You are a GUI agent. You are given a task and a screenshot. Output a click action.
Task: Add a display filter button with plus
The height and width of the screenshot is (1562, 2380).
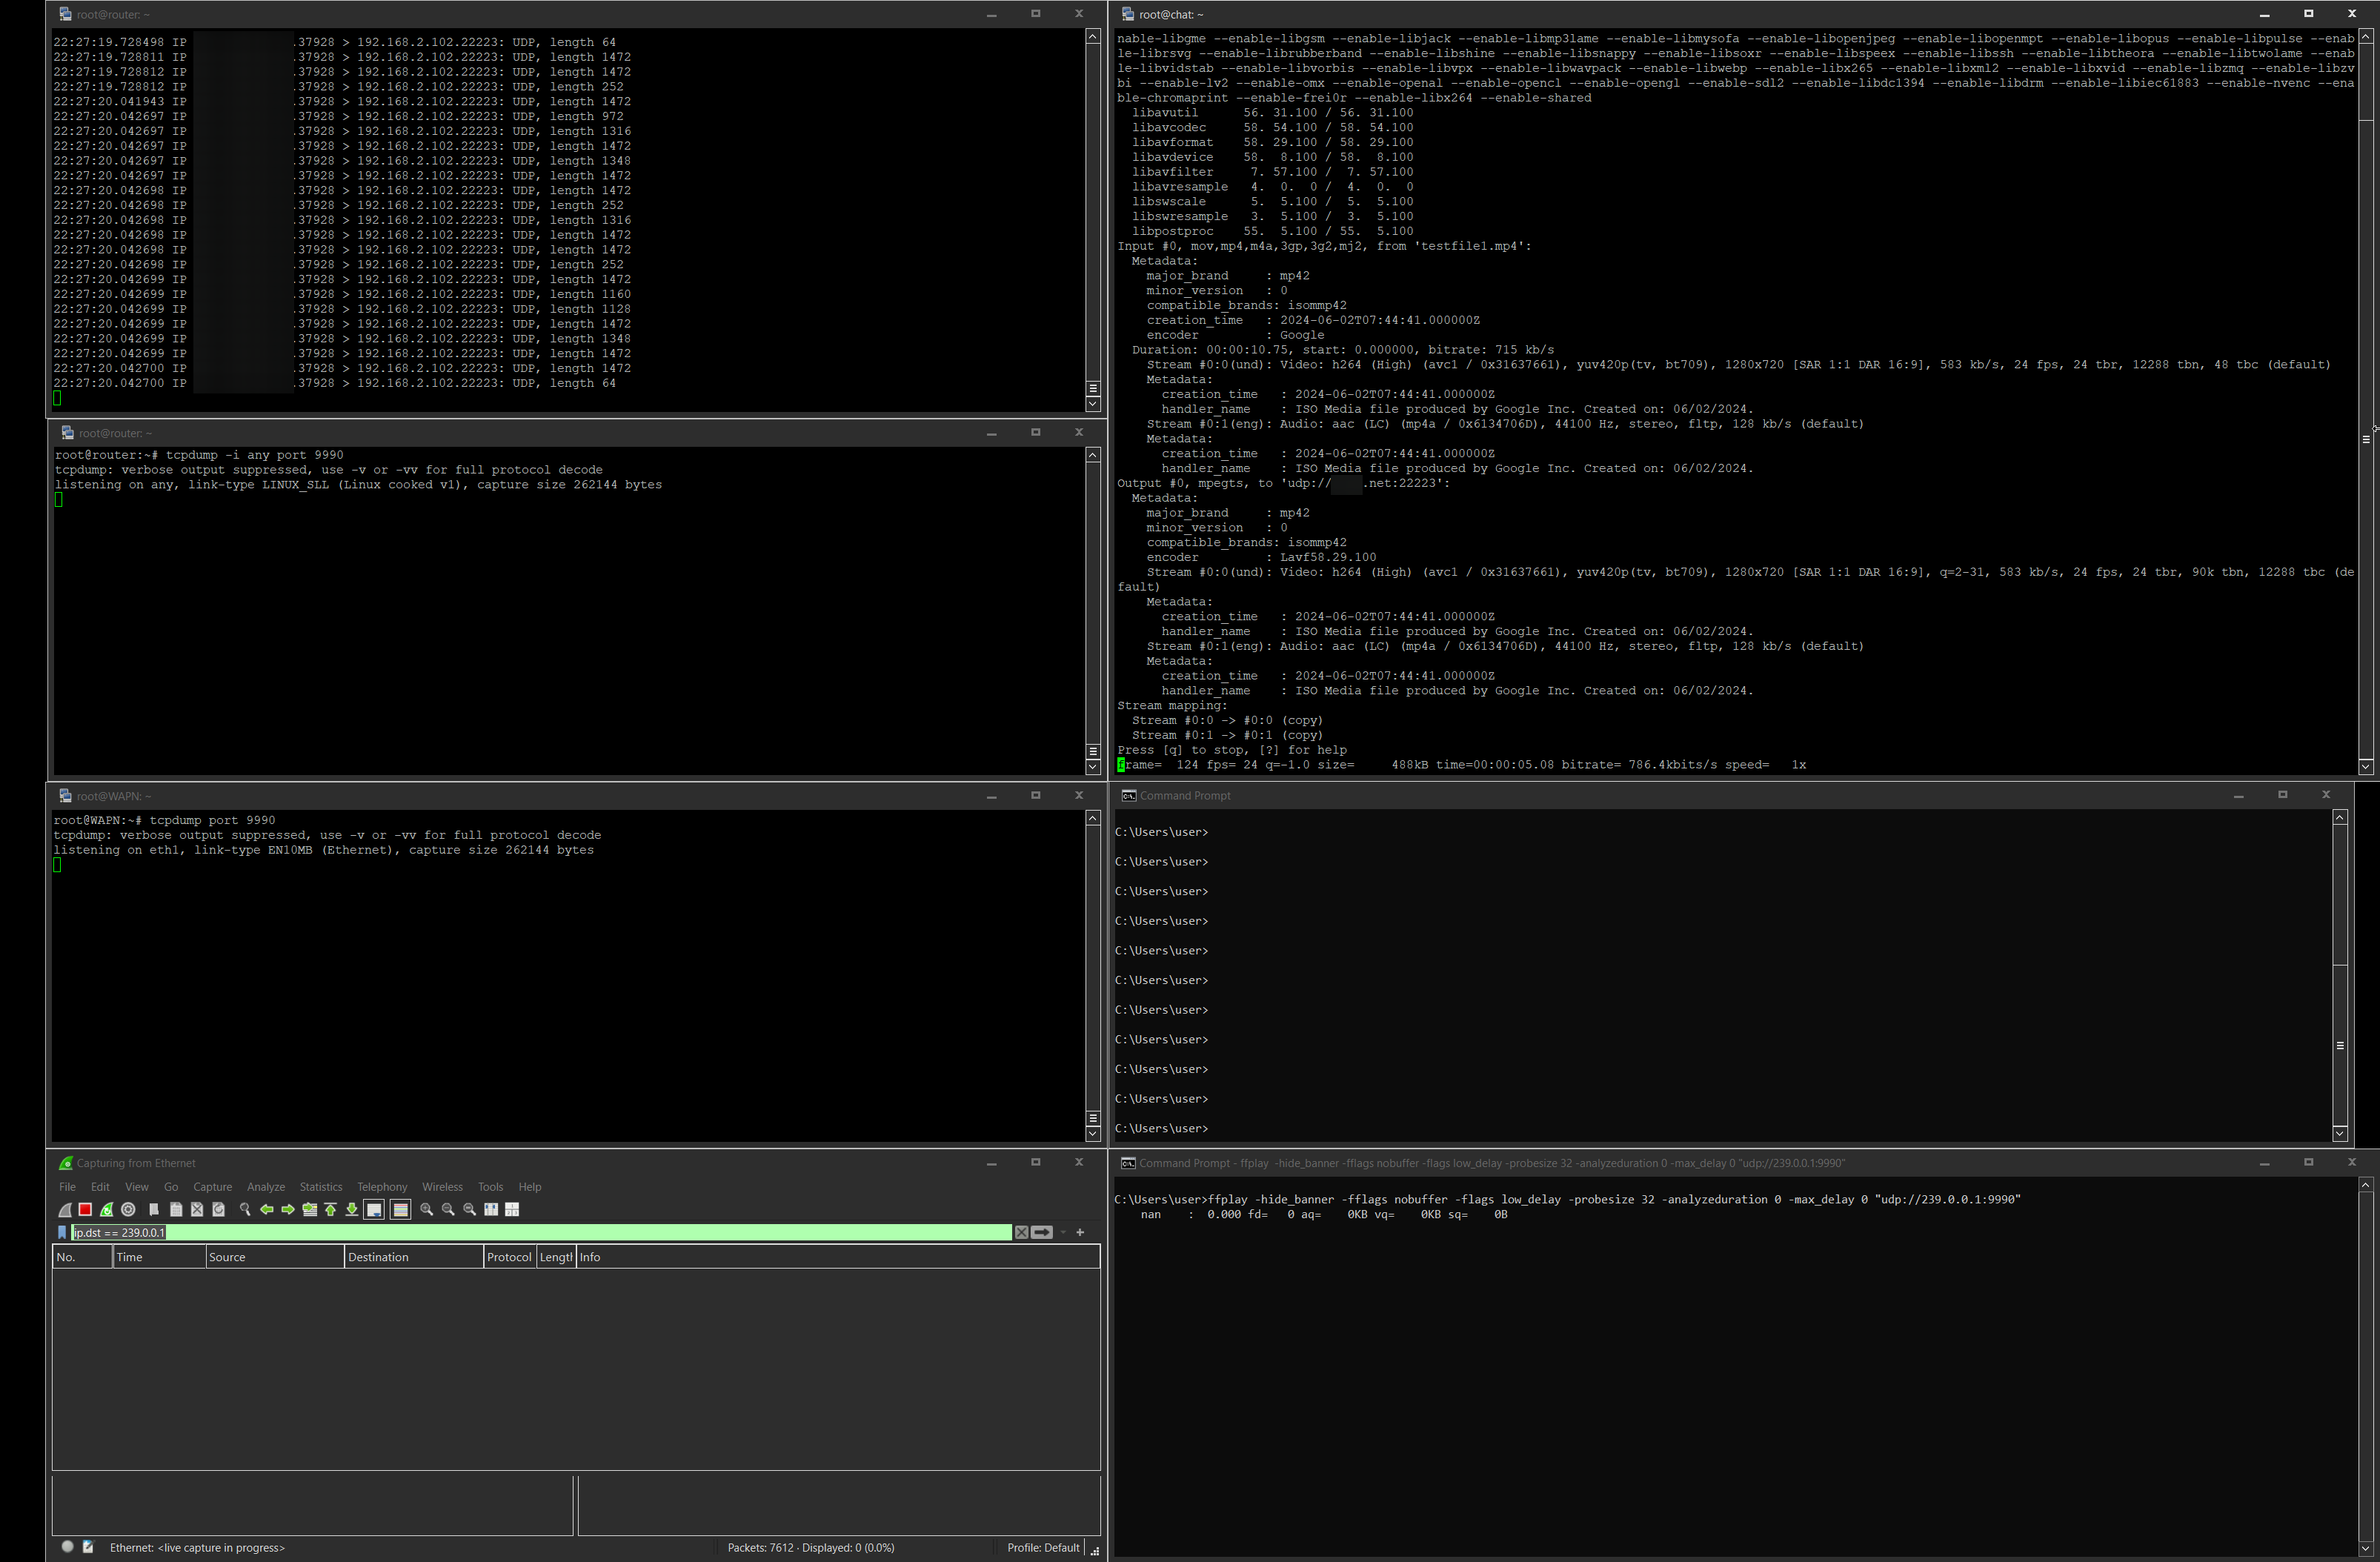click(1080, 1232)
